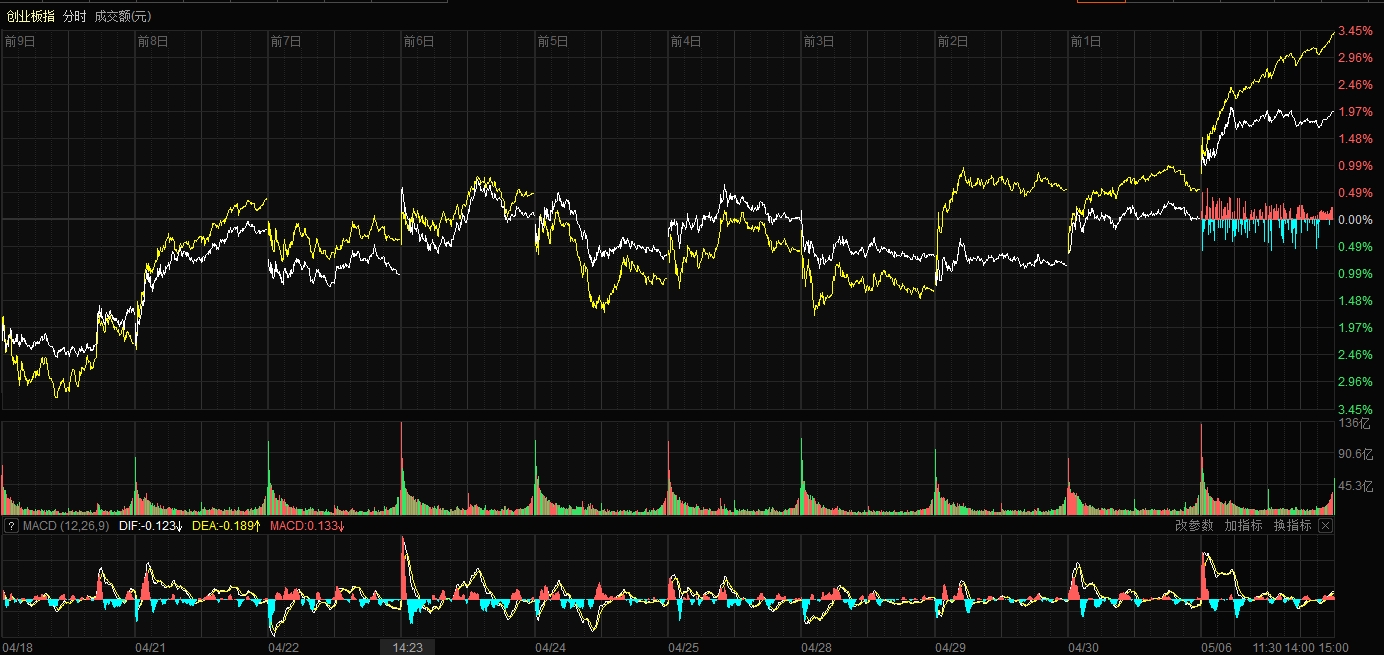Select the 分时 chart mode label
Screen dimensions: 1384x655
point(74,16)
